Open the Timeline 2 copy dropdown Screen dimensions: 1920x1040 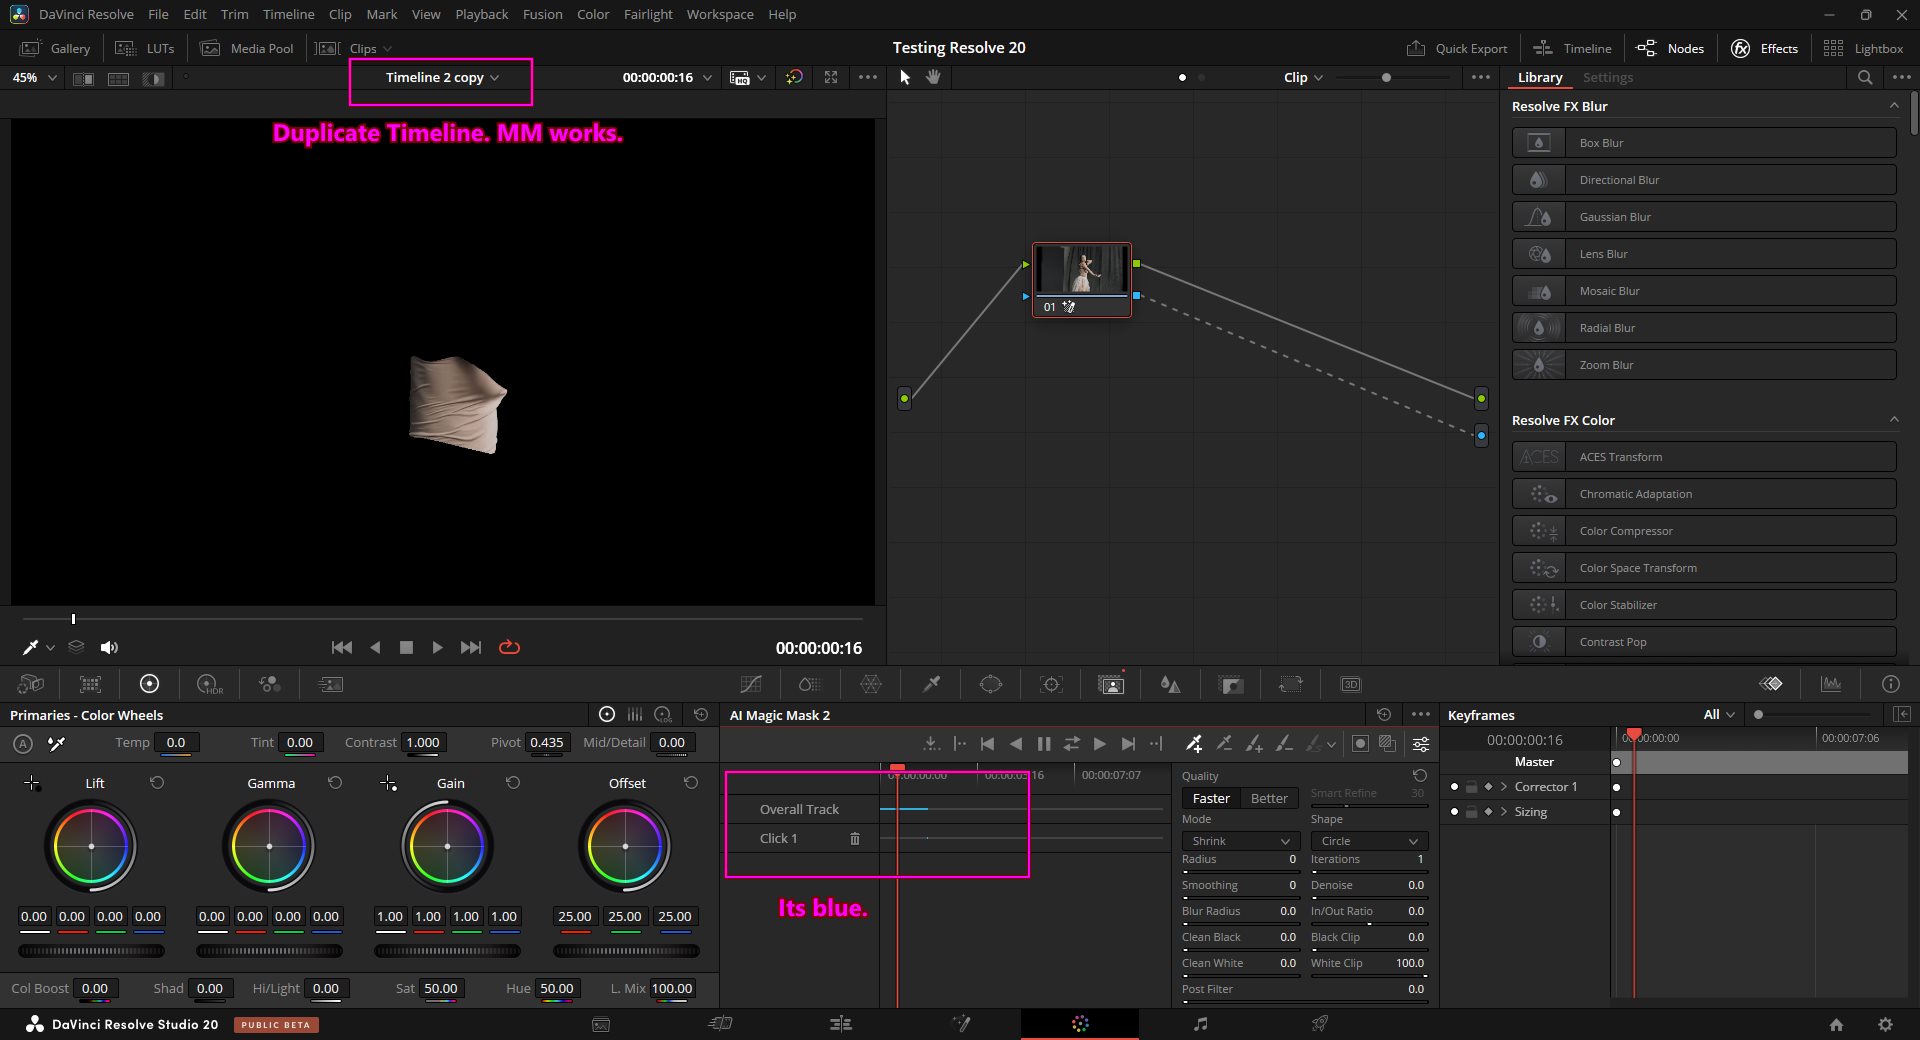point(442,77)
